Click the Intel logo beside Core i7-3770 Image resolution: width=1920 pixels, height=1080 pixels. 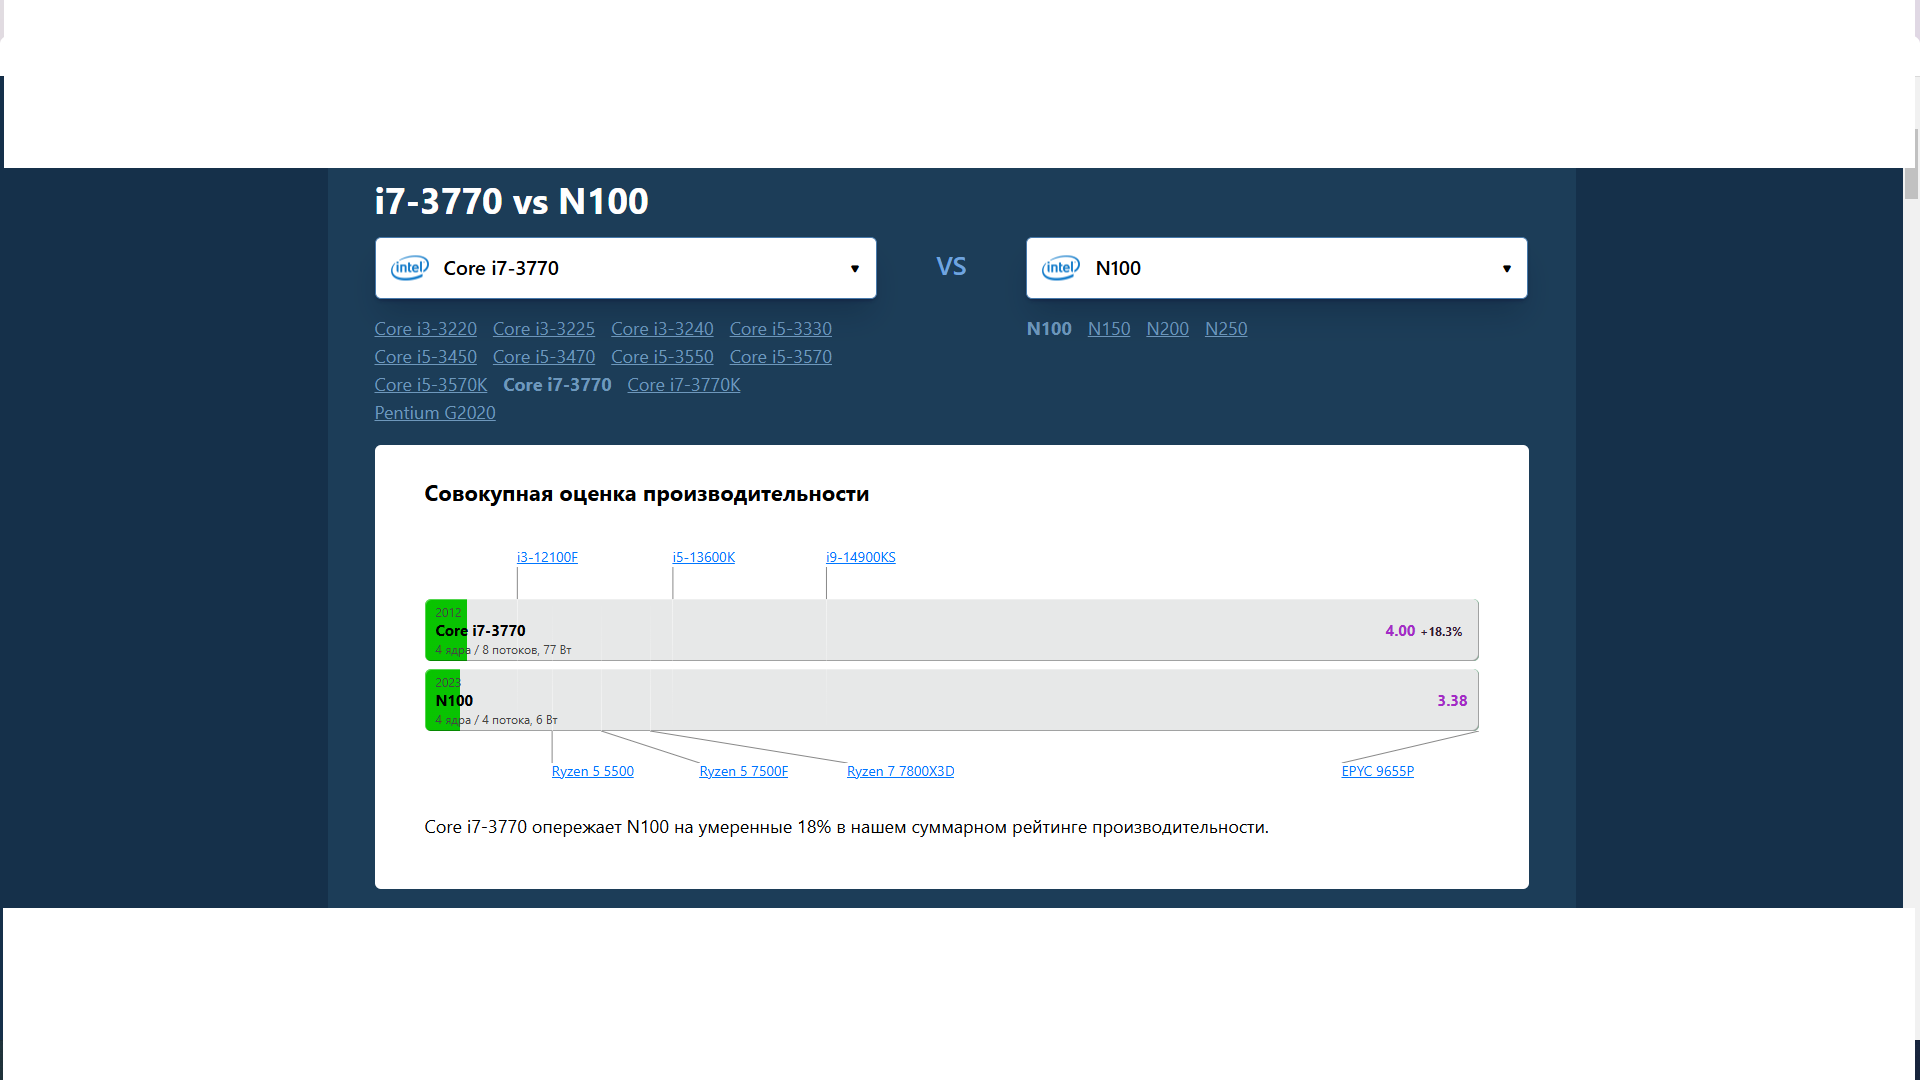tap(410, 268)
